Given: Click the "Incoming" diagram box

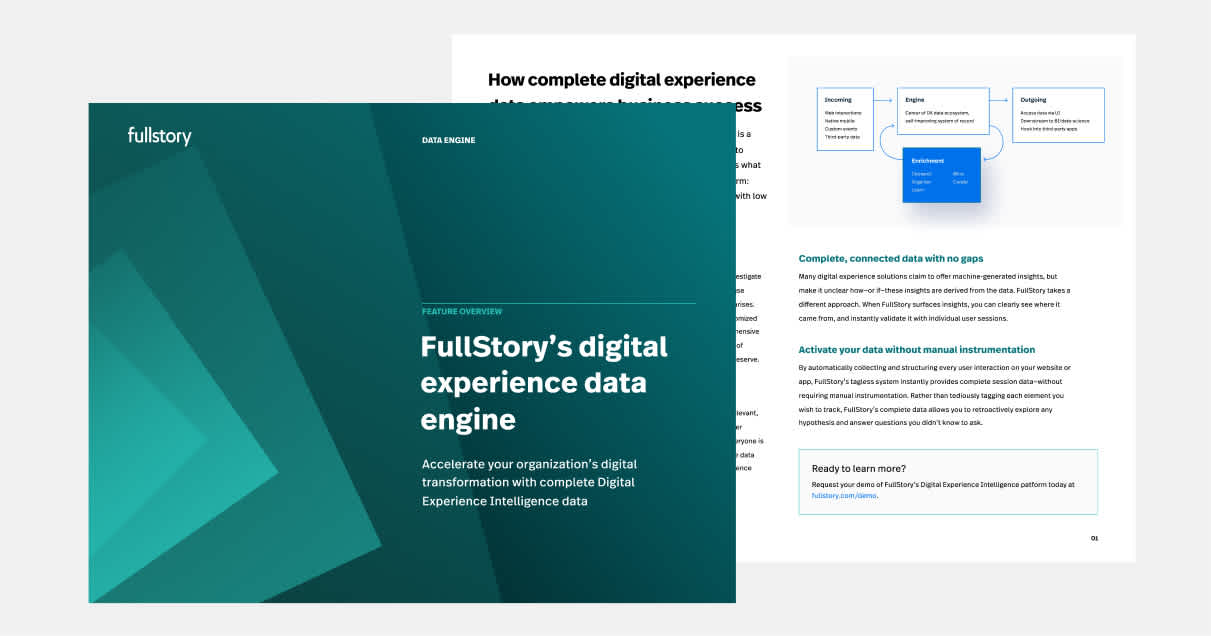Looking at the screenshot, I should [x=845, y=120].
